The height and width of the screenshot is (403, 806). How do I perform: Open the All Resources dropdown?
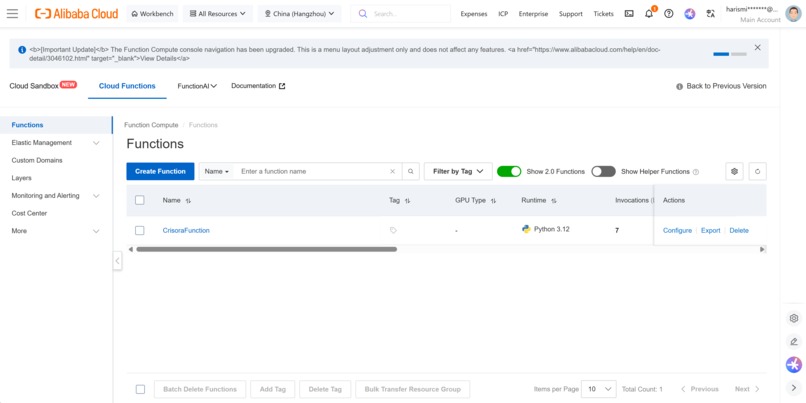pyautogui.click(x=218, y=14)
